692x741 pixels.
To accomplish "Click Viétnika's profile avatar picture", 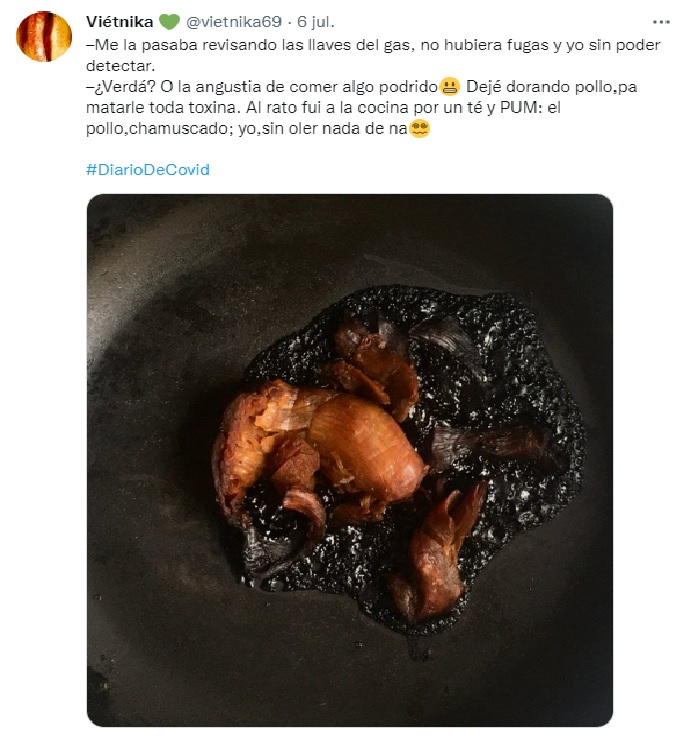I will pyautogui.click(x=44, y=37).
